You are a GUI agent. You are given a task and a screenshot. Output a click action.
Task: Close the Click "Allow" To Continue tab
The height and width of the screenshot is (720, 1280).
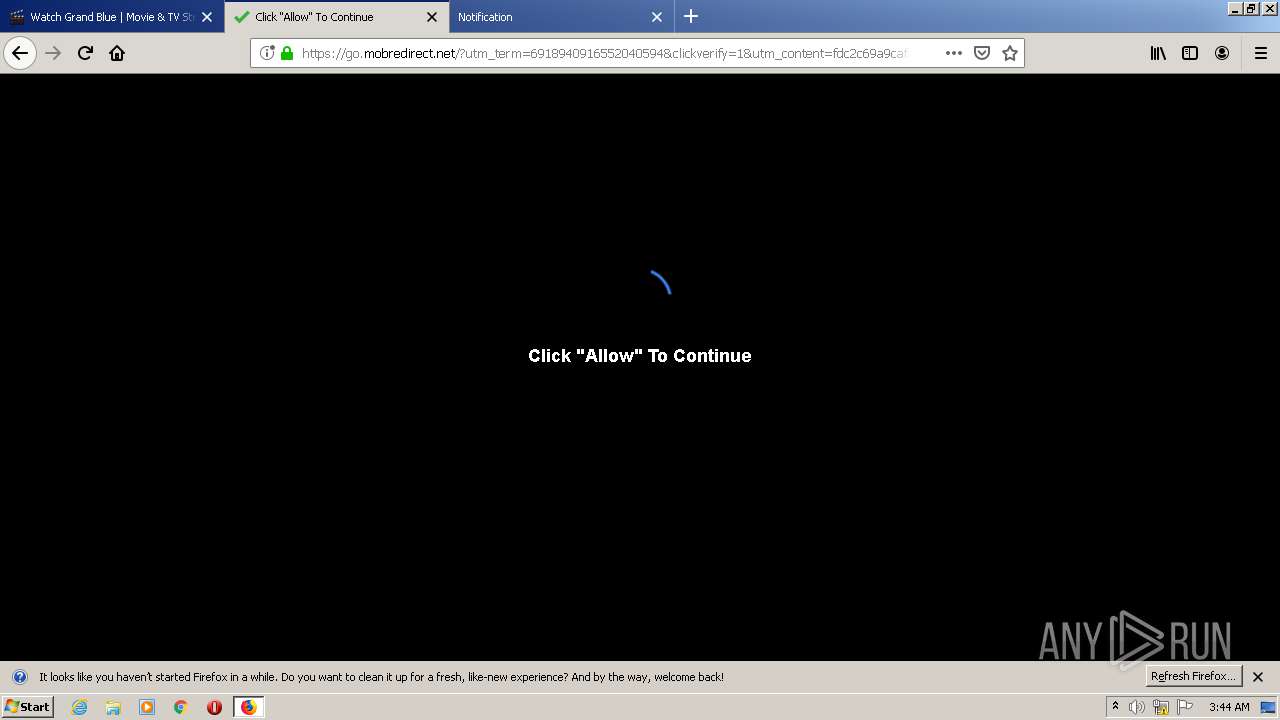[432, 17]
